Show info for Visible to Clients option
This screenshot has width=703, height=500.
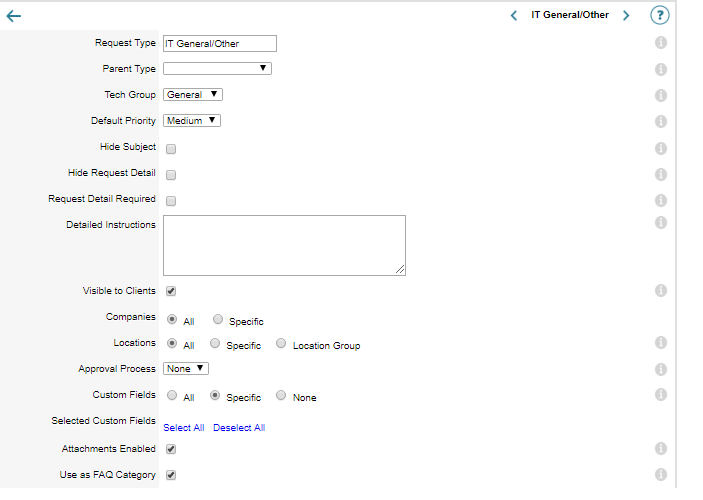click(x=661, y=291)
